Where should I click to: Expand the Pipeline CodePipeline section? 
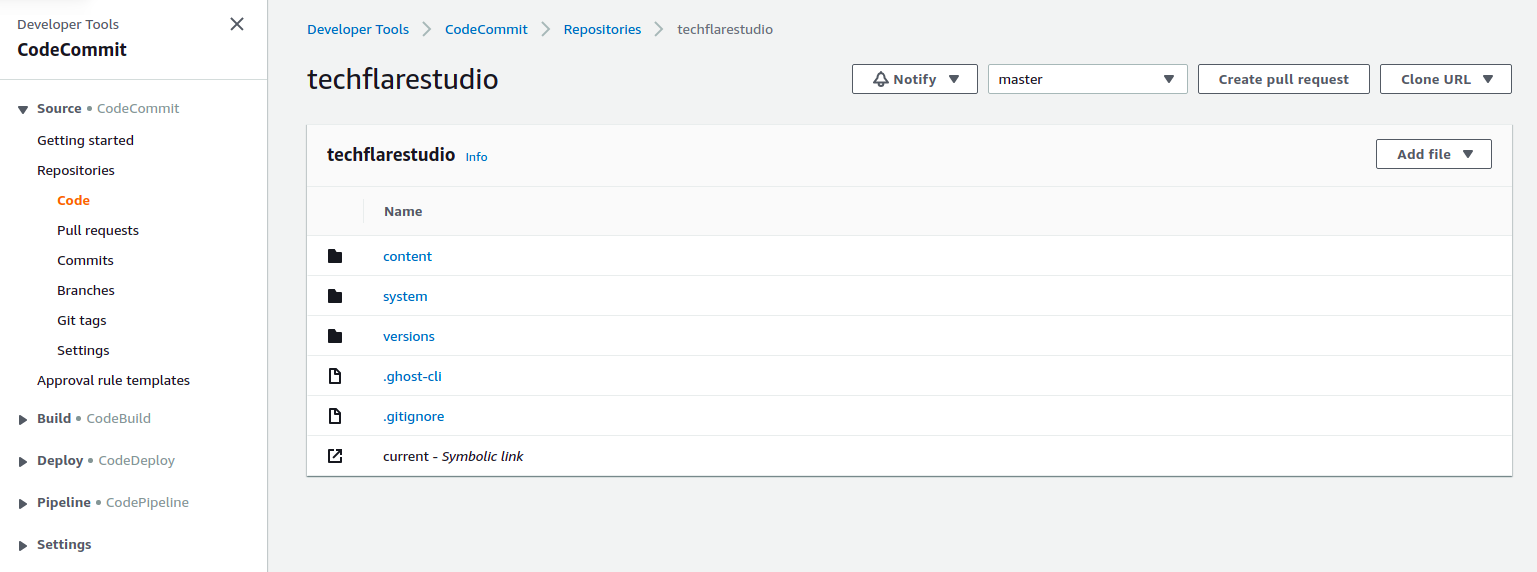pyautogui.click(x=23, y=503)
